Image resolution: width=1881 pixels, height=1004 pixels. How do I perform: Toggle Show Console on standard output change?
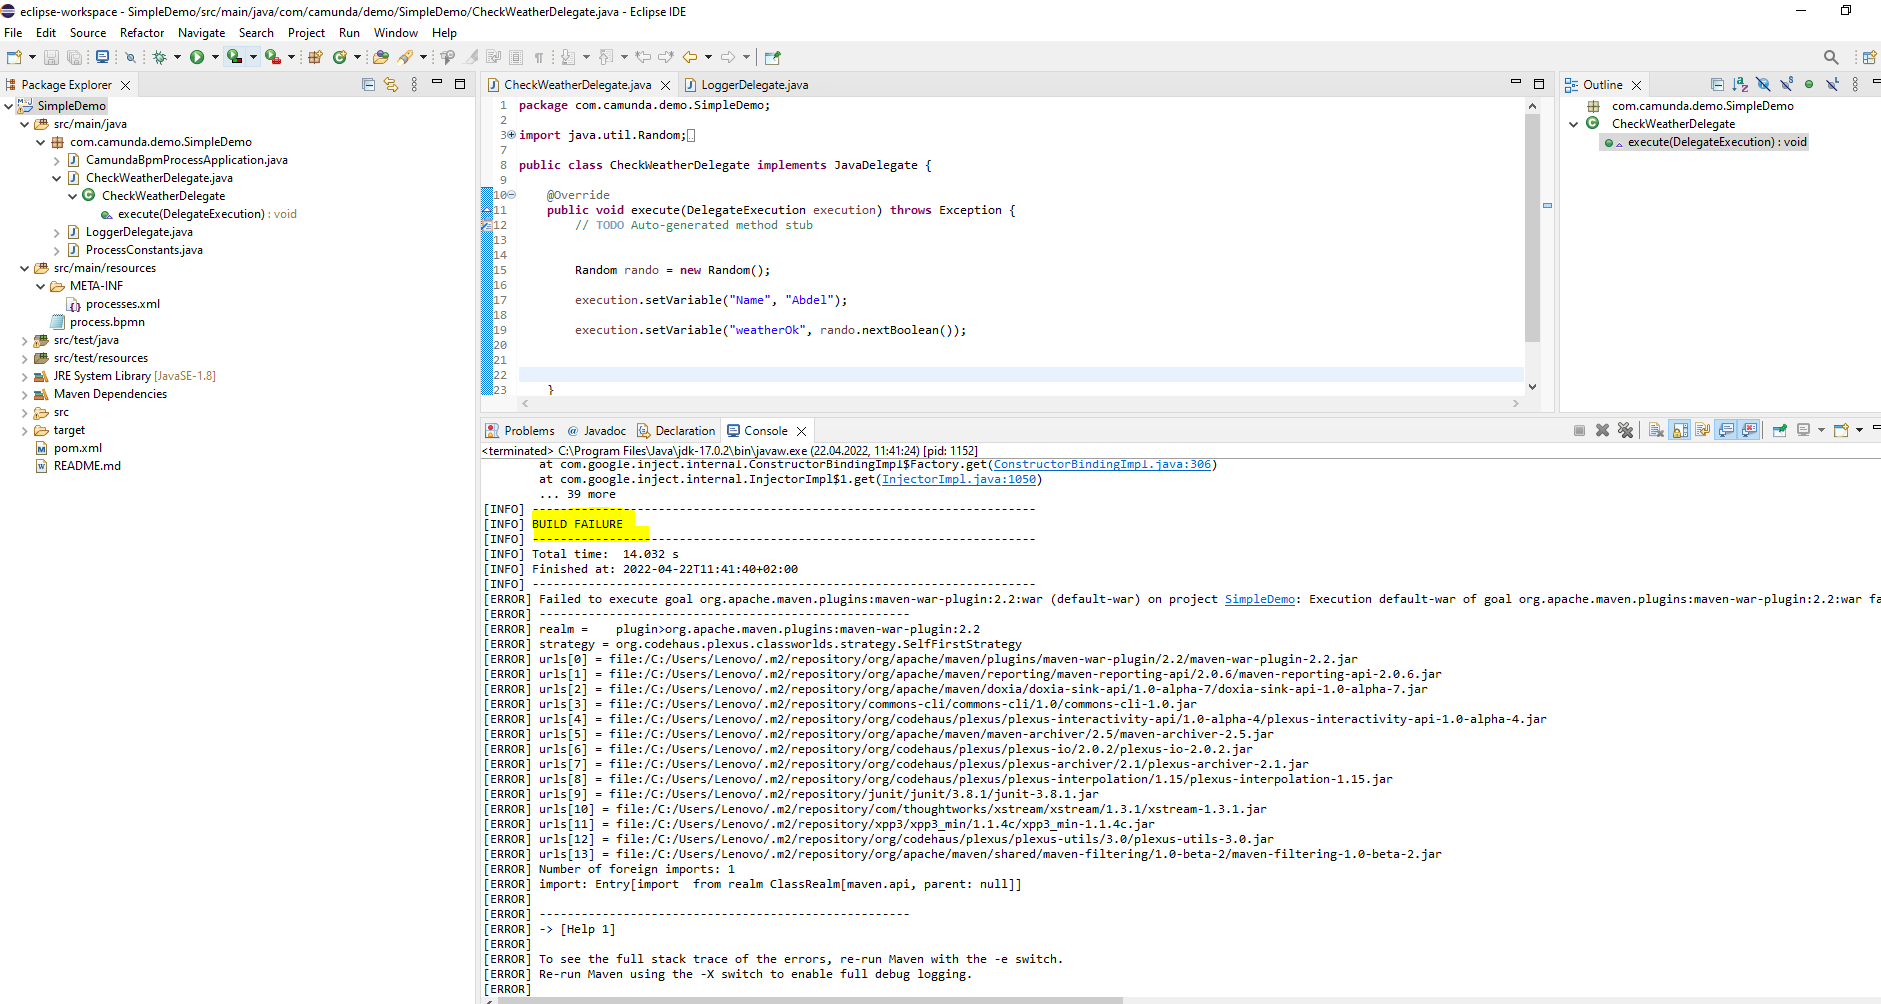(1726, 430)
